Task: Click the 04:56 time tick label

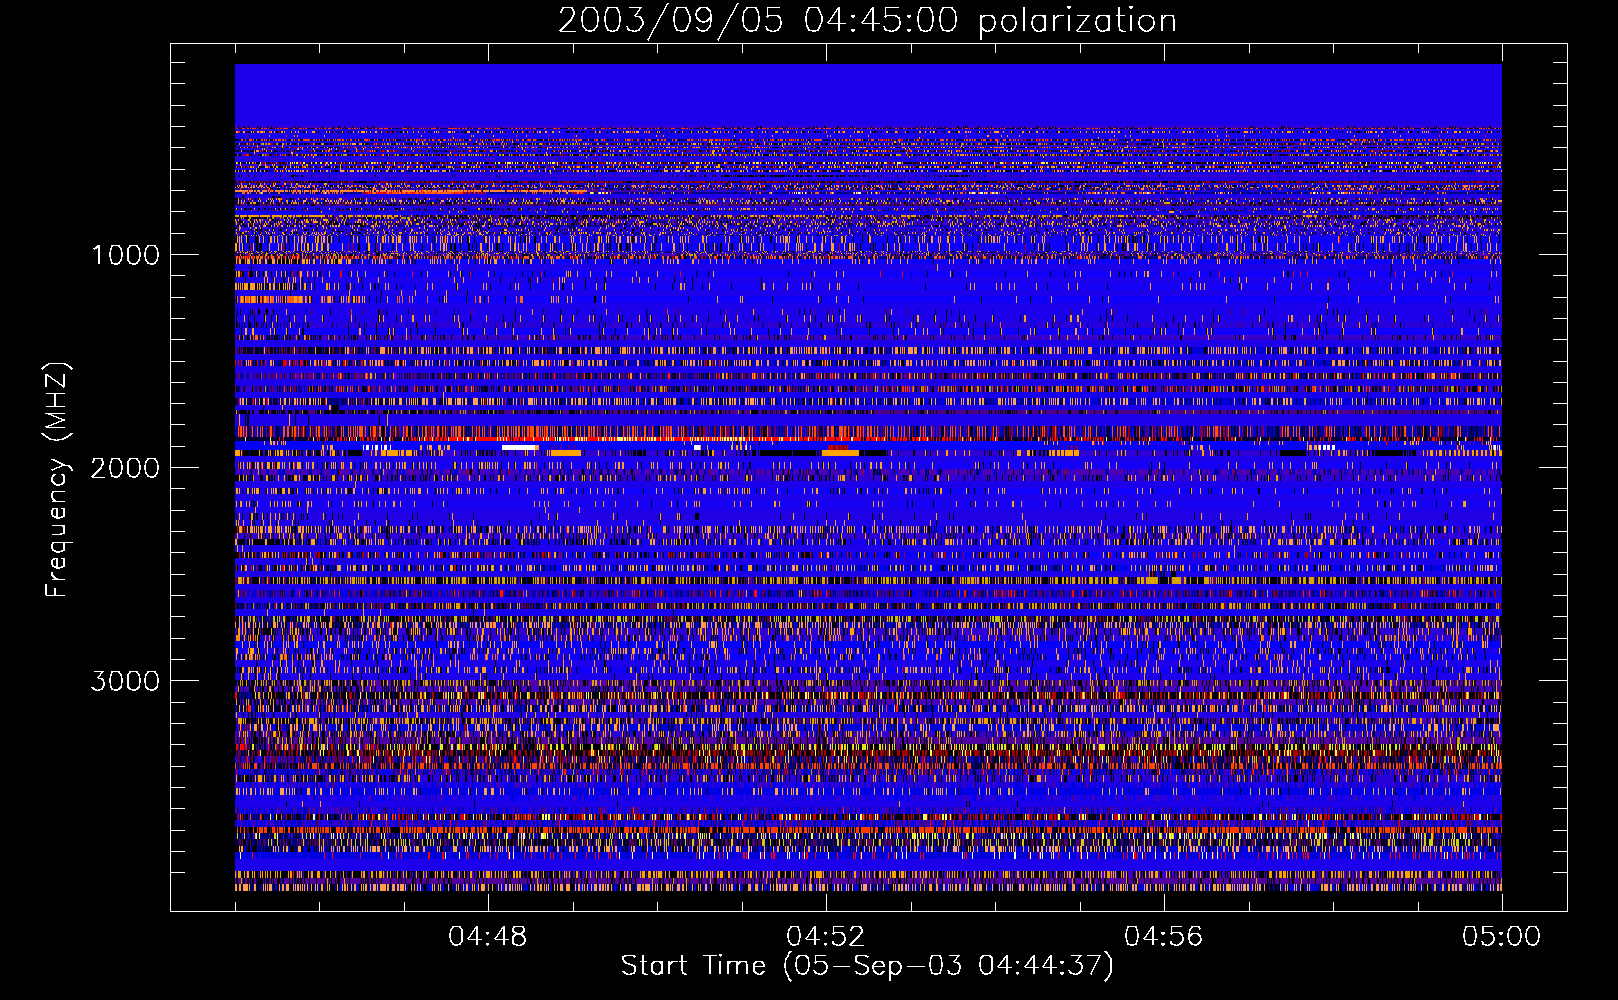Action: 1164,937
